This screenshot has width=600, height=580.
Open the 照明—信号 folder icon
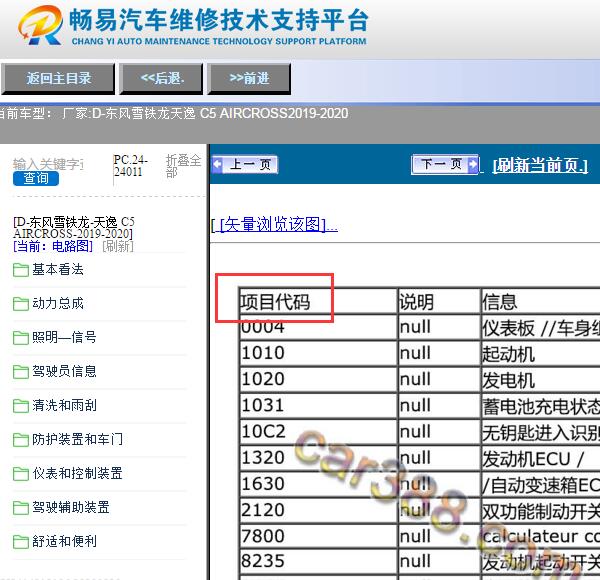(x=21, y=338)
